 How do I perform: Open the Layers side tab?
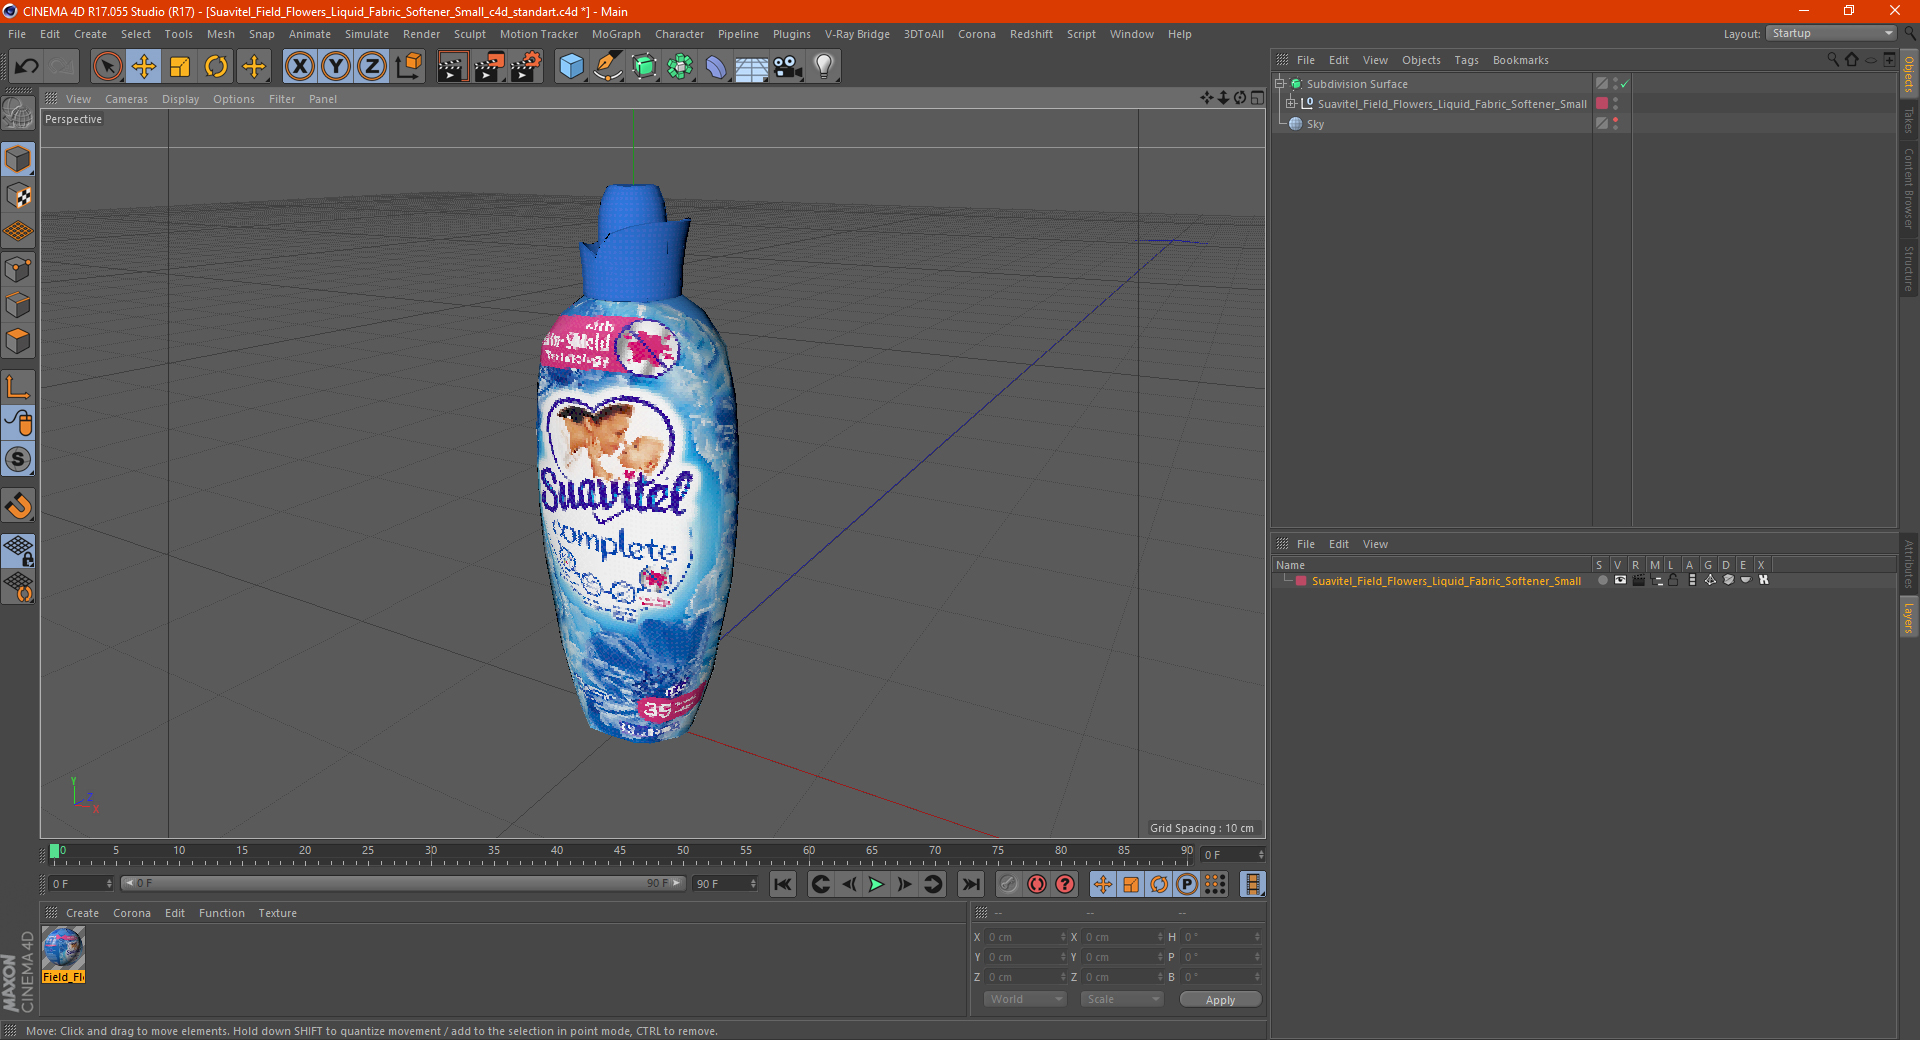pos(1909,617)
